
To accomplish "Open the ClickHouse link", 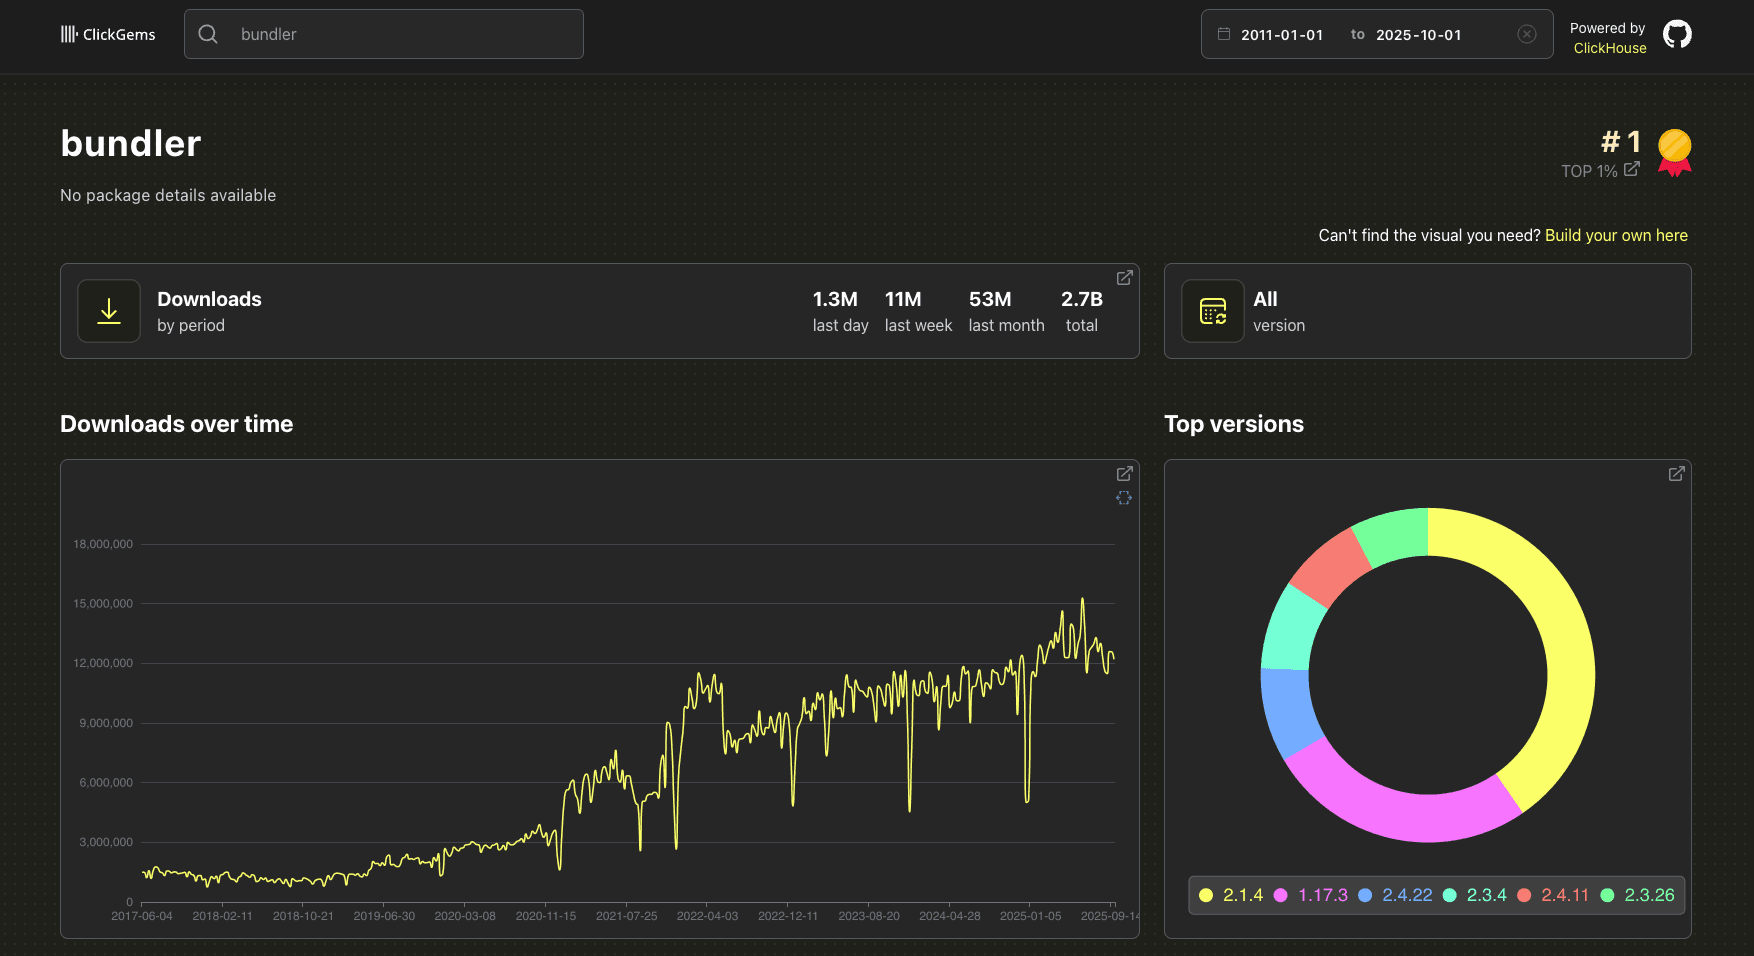I will coord(1609,48).
